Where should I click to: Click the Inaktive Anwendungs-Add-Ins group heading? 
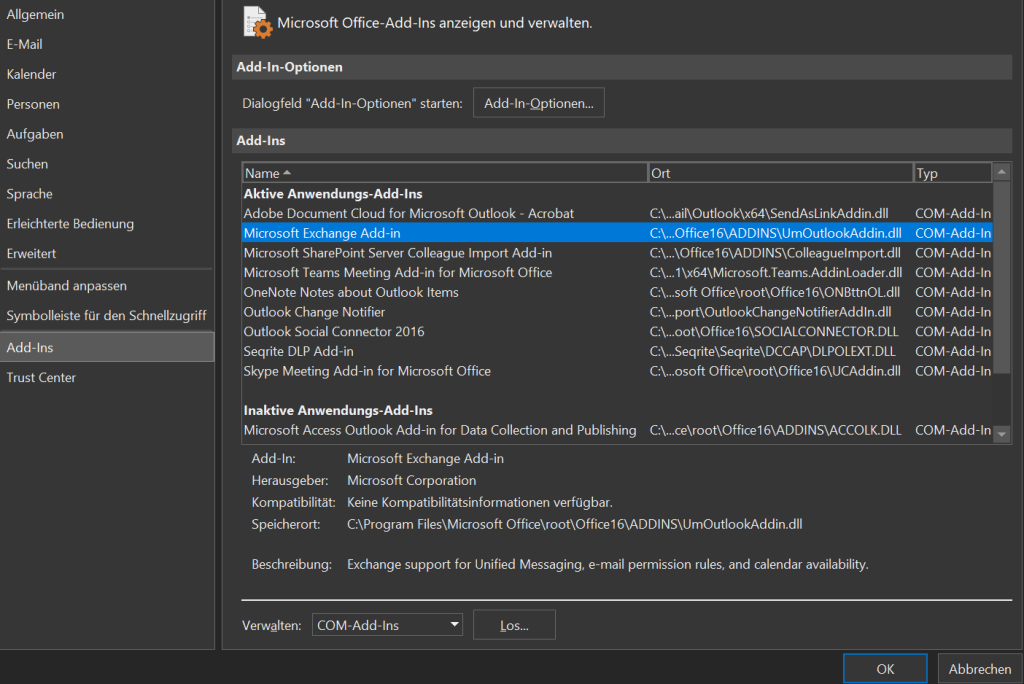tap(338, 410)
